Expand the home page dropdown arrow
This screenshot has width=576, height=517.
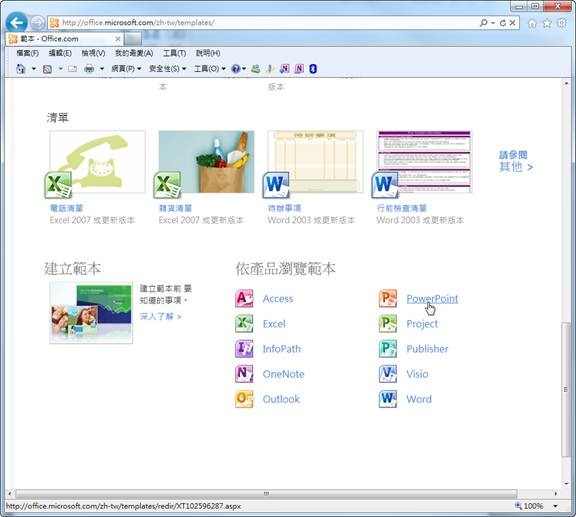tap(33, 69)
